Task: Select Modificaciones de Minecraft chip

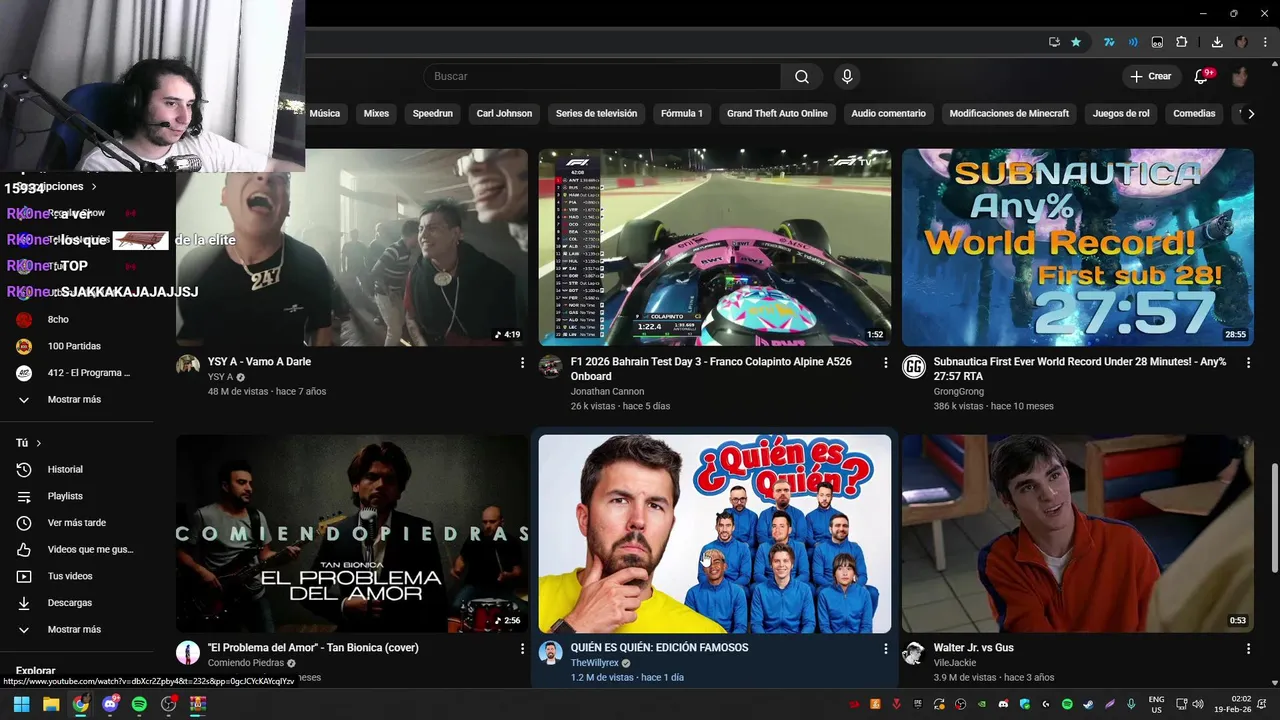Action: click(1009, 114)
